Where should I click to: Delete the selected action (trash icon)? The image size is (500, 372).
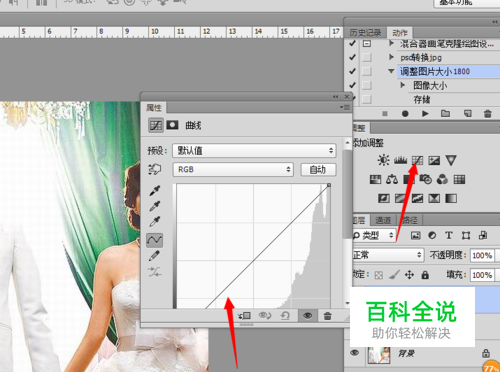(x=488, y=114)
